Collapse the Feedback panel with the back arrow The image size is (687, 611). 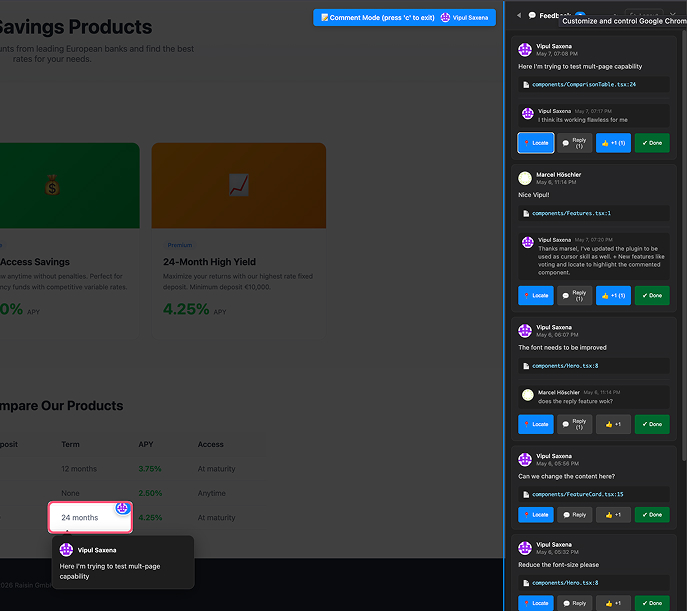coord(519,15)
